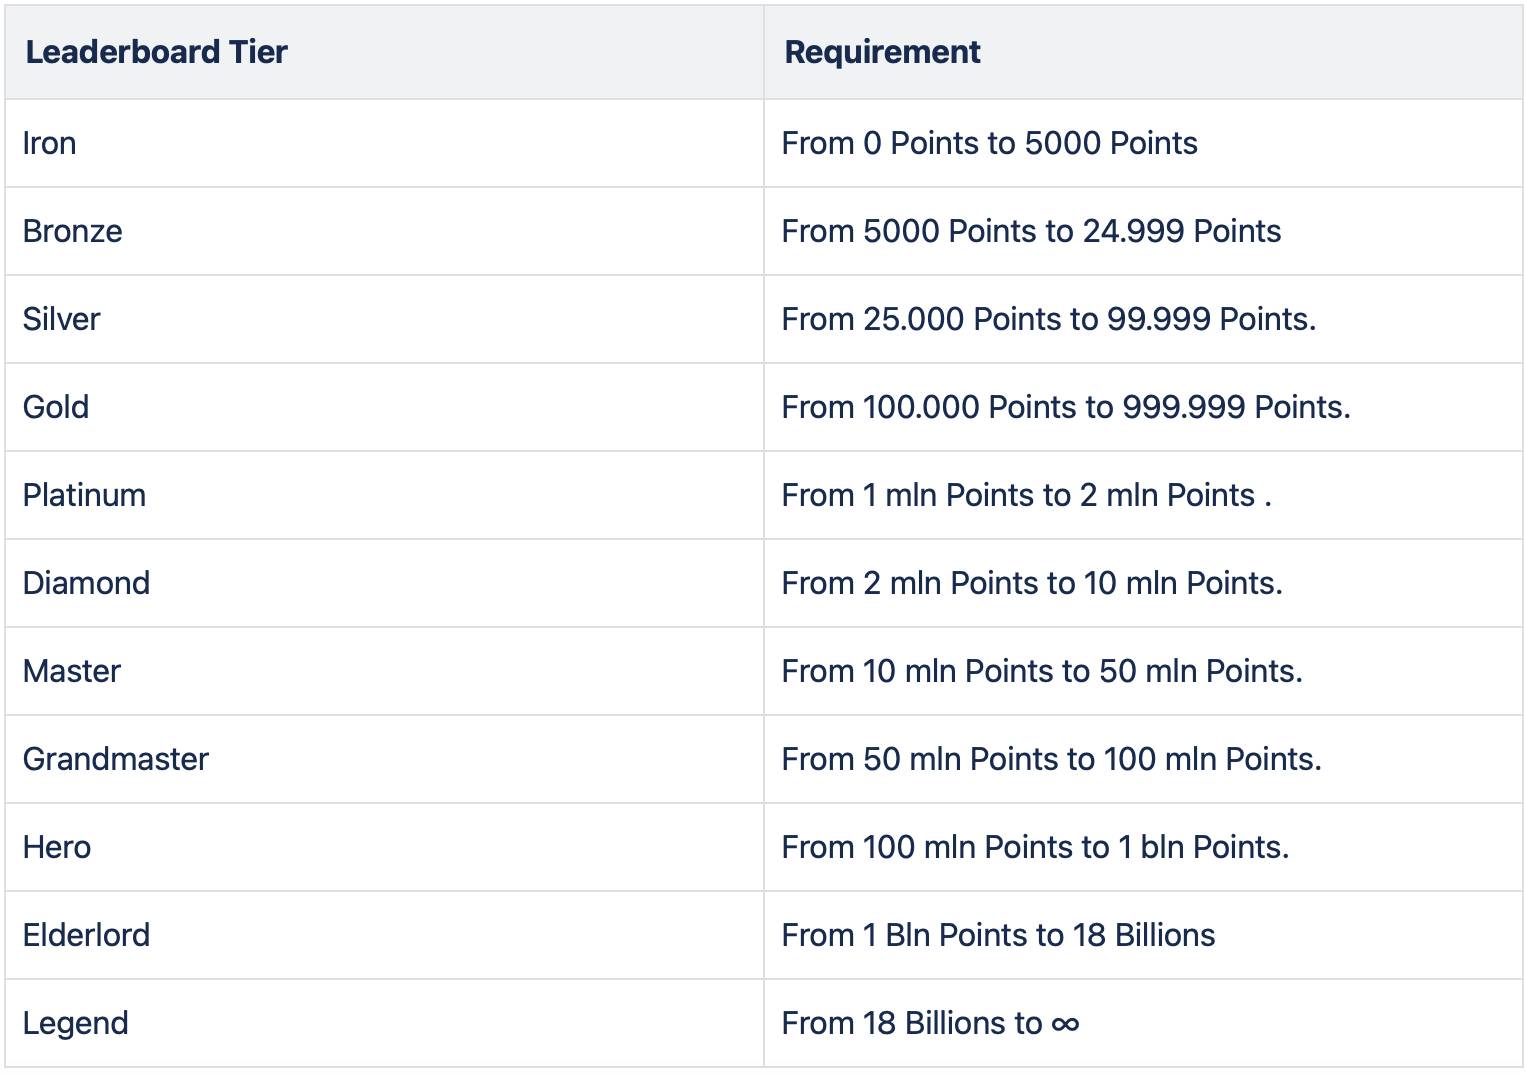1526x1074 pixels.
Task: Select the Master tier cell
Action: click(x=384, y=671)
